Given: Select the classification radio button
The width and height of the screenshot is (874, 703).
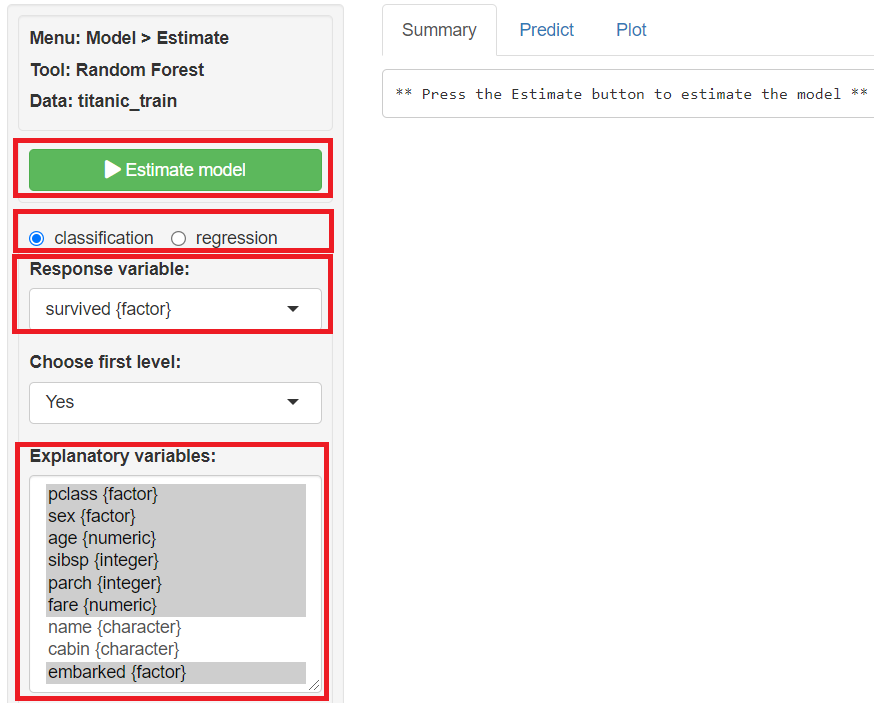Looking at the screenshot, I should (37, 238).
